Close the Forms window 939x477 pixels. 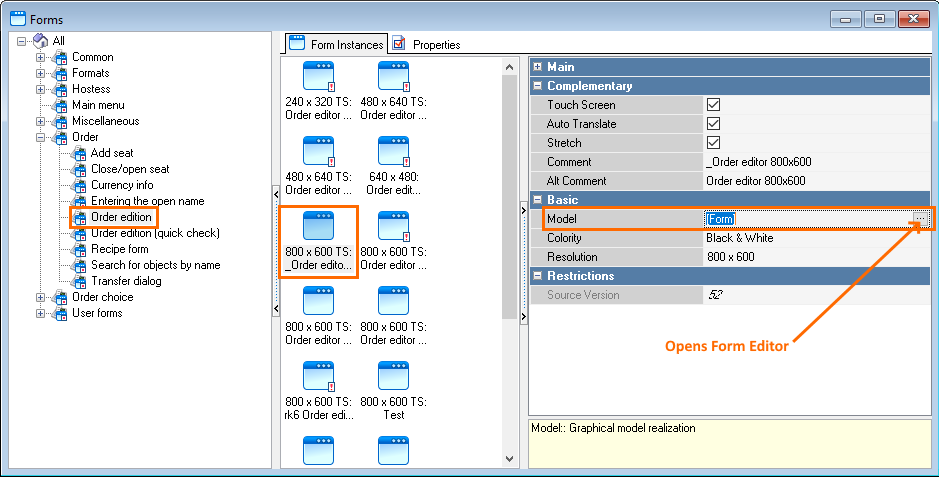coord(914,19)
